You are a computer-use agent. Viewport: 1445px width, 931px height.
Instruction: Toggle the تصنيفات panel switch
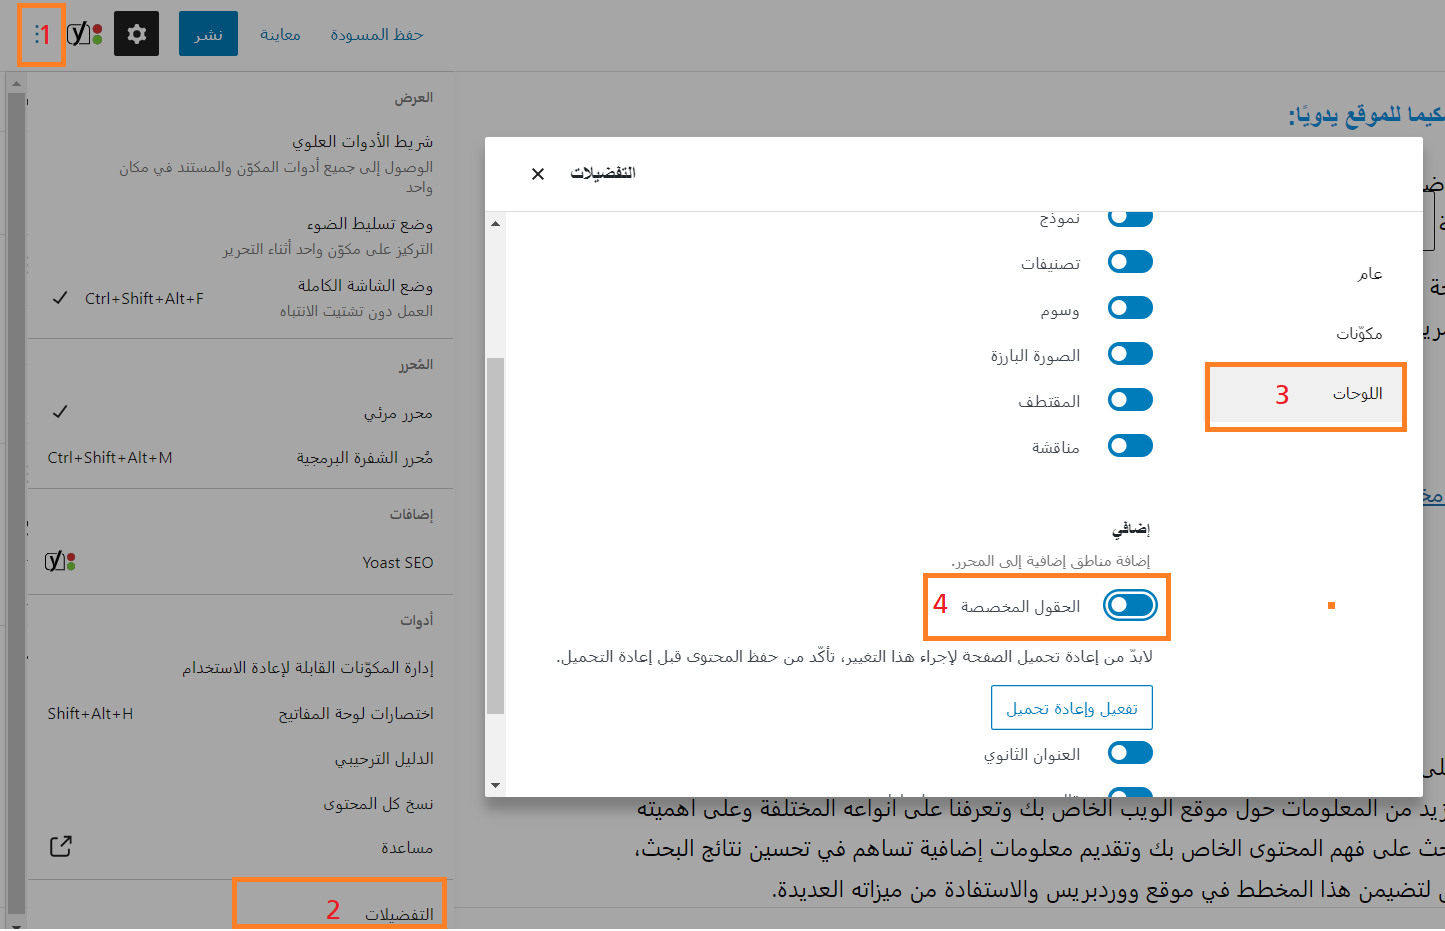(x=1130, y=262)
